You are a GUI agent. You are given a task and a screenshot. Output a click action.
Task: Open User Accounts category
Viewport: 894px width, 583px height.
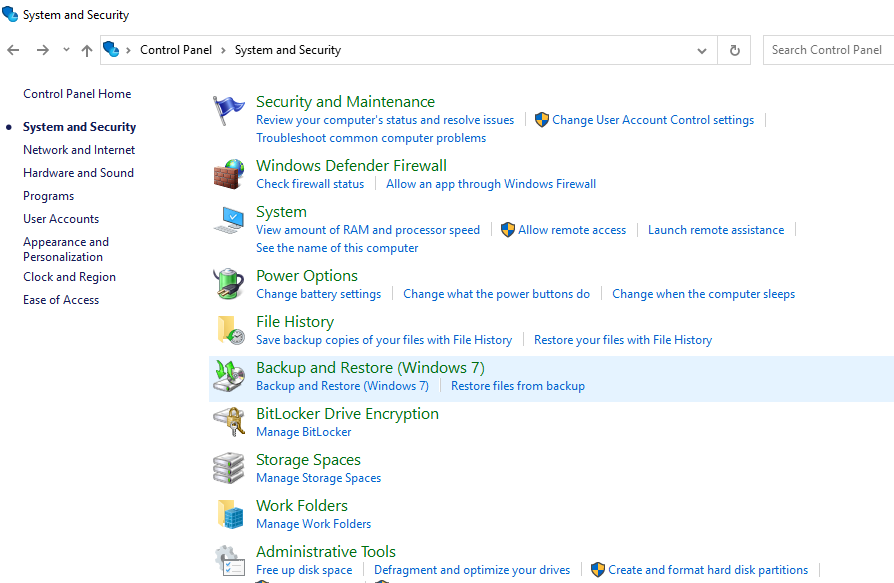click(x=61, y=219)
